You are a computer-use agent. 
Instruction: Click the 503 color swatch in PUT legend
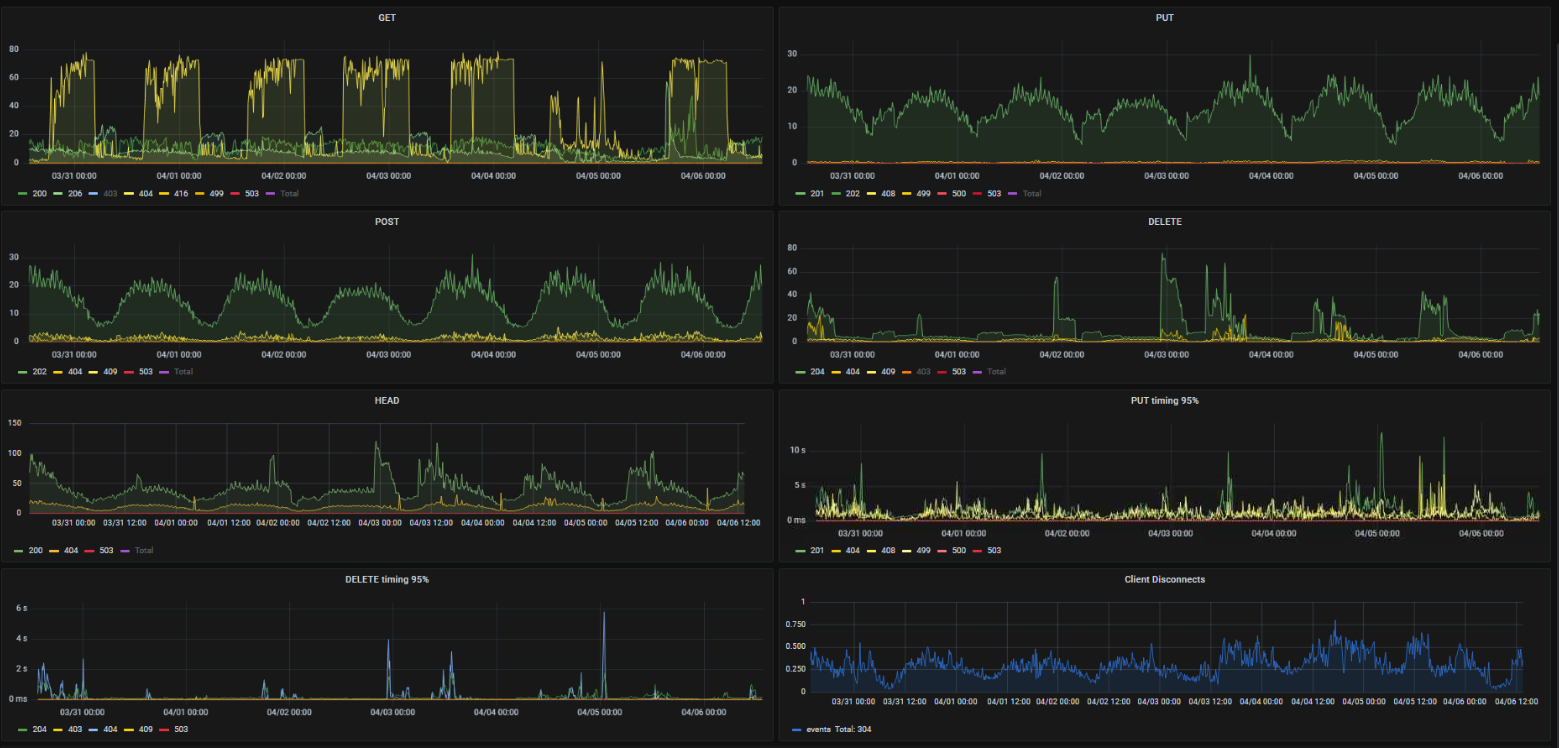[x=979, y=193]
